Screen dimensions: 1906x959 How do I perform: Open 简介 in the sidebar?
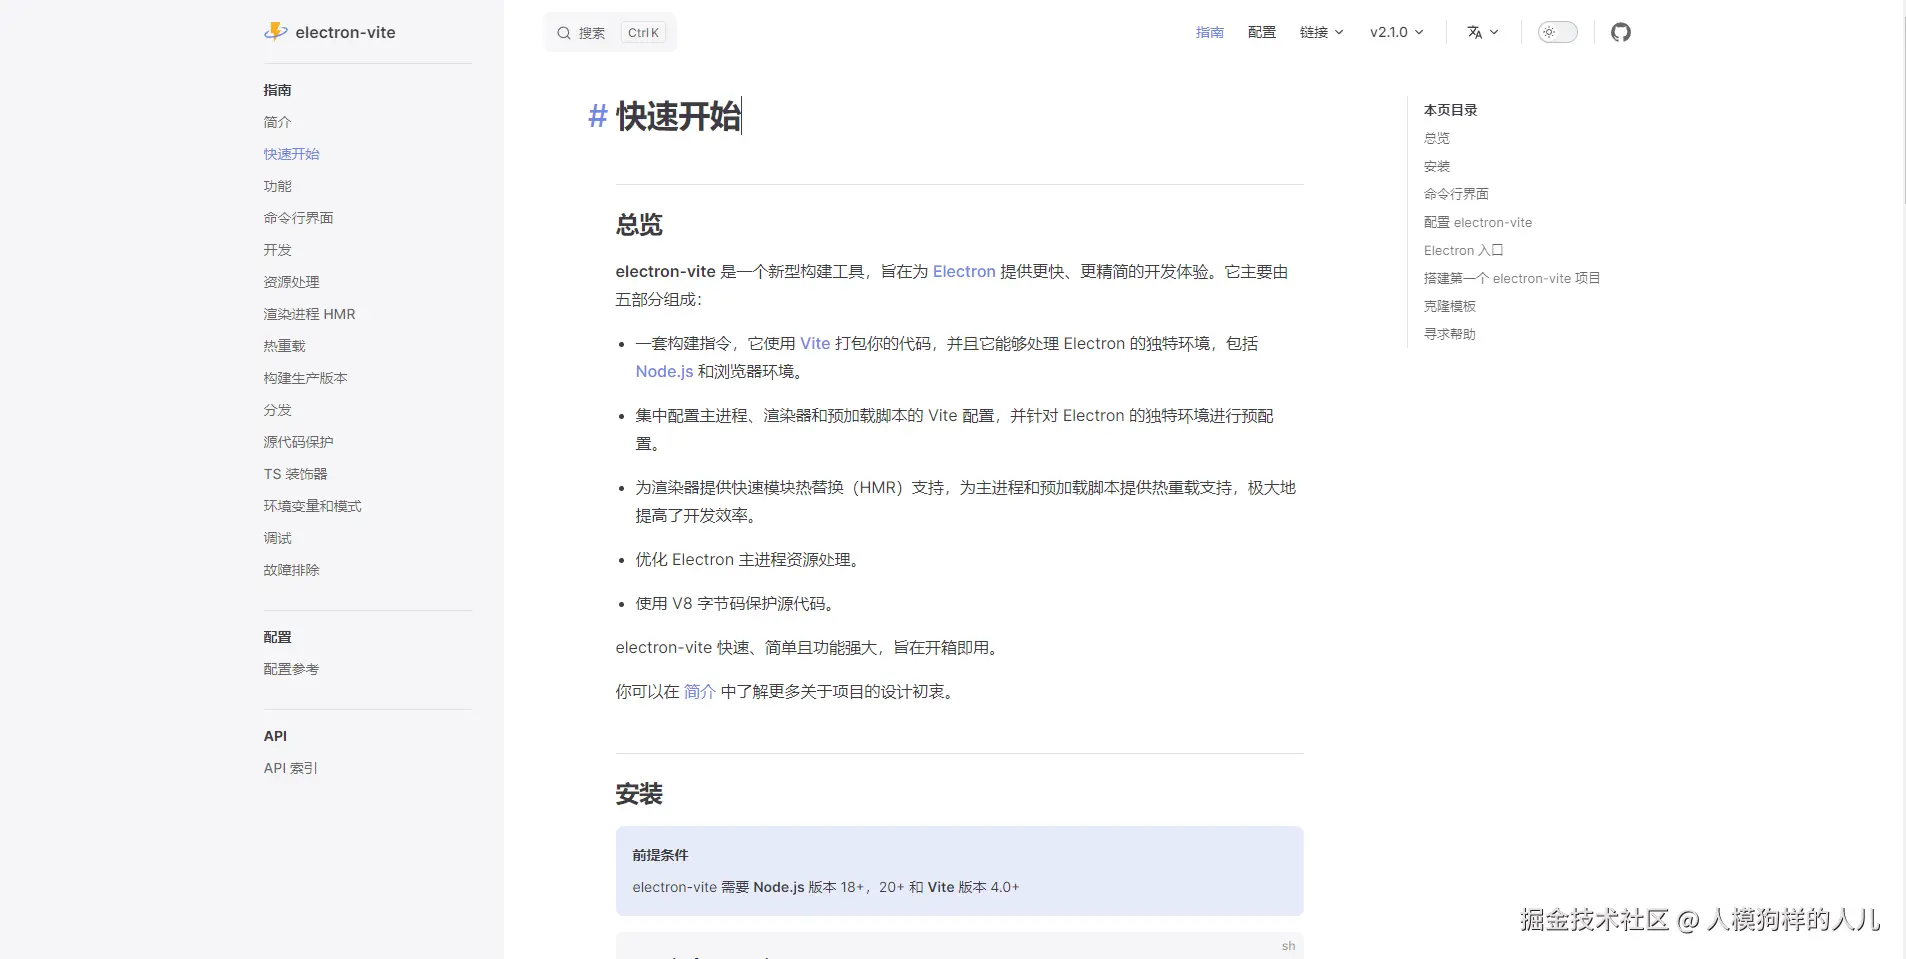pyautogui.click(x=278, y=122)
